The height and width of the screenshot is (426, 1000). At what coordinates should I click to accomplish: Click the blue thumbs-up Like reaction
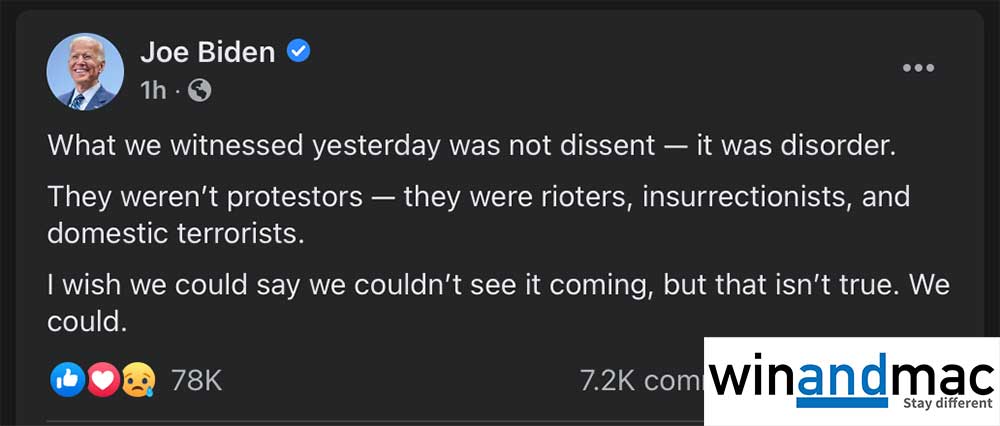(x=67, y=379)
